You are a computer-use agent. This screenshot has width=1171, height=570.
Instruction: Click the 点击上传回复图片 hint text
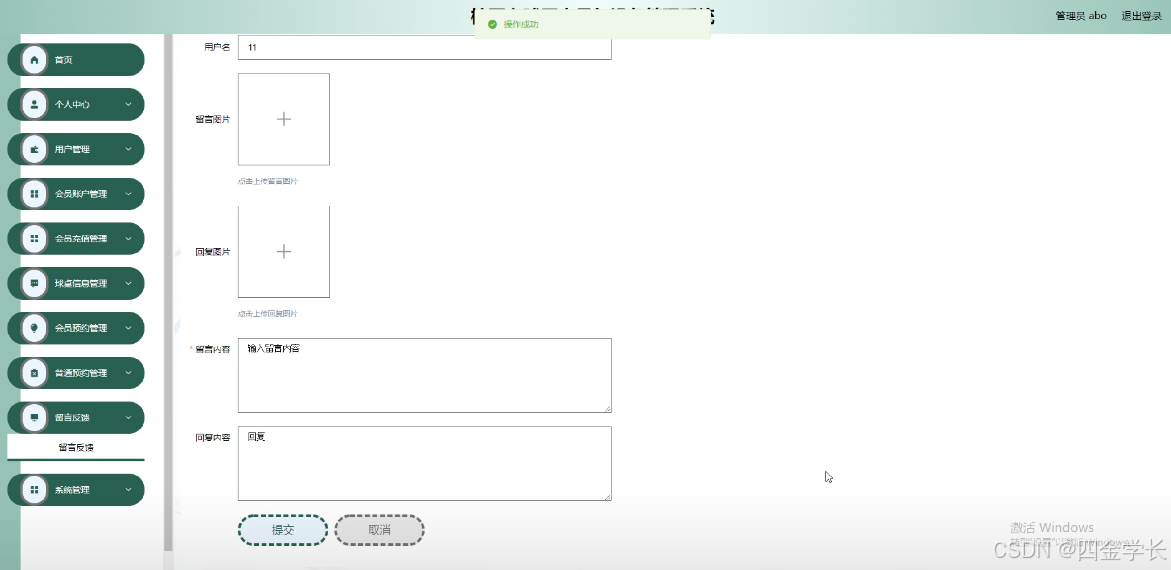267,314
